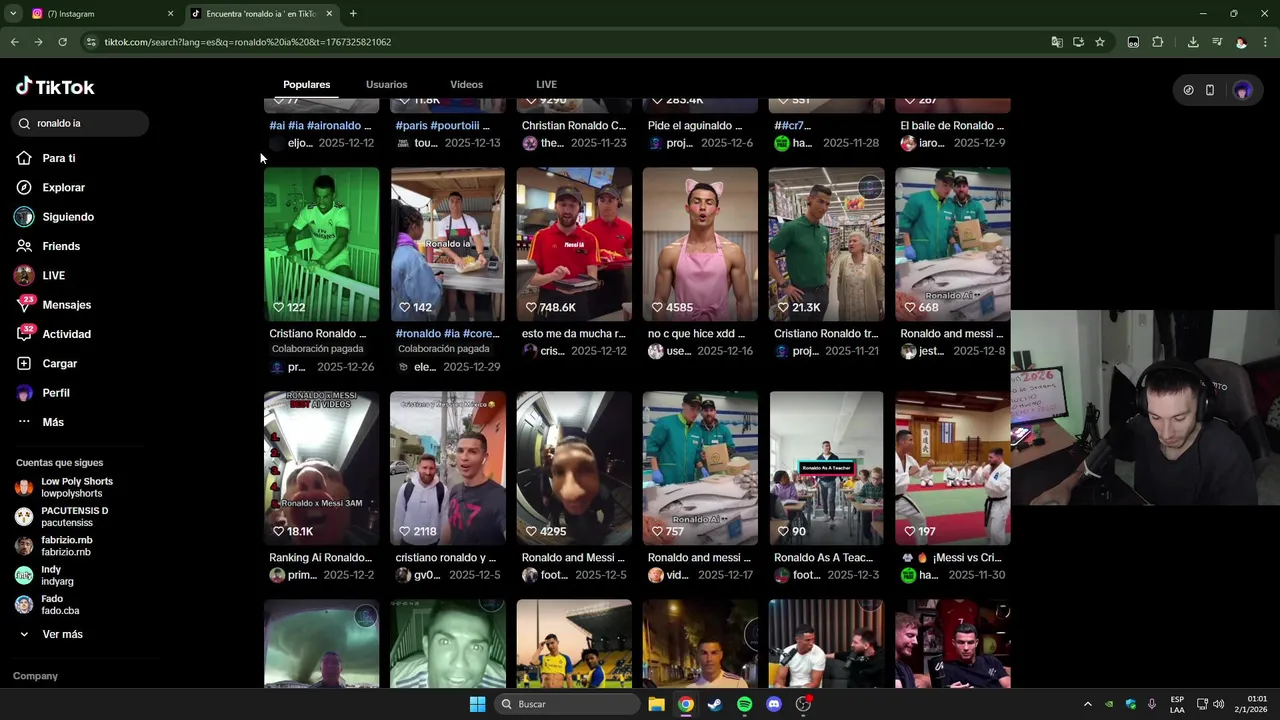
Task: Open video with 748.6K likes
Action: pyautogui.click(x=574, y=244)
